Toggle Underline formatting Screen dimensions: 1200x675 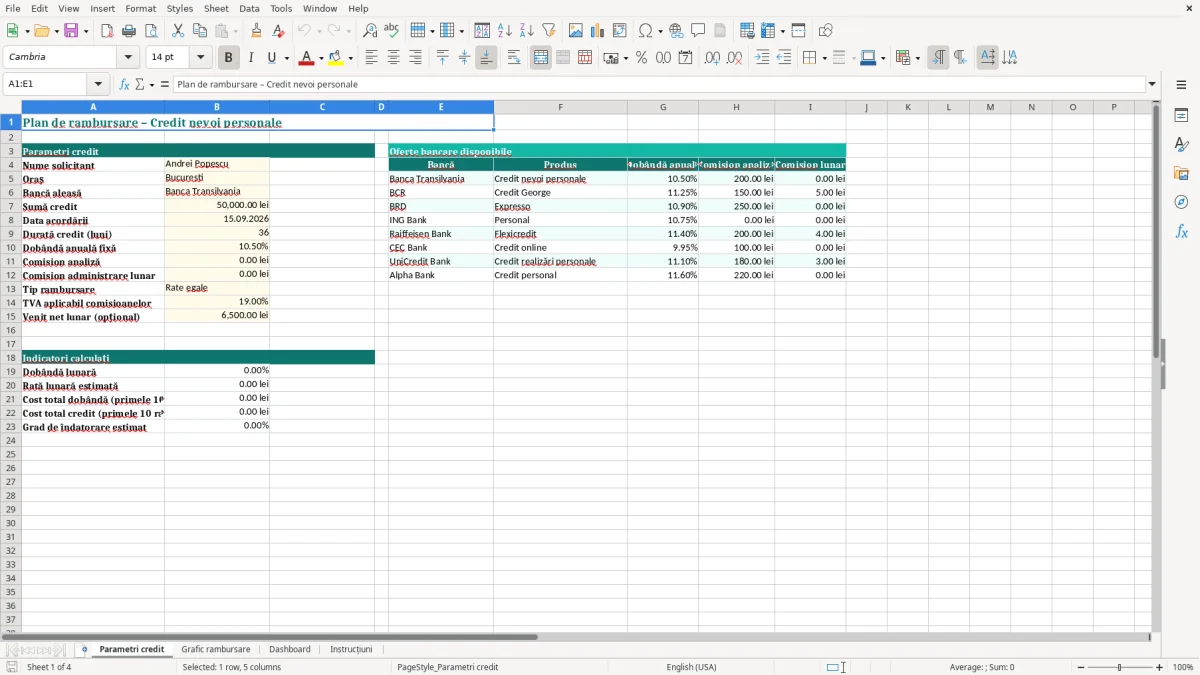(x=271, y=58)
